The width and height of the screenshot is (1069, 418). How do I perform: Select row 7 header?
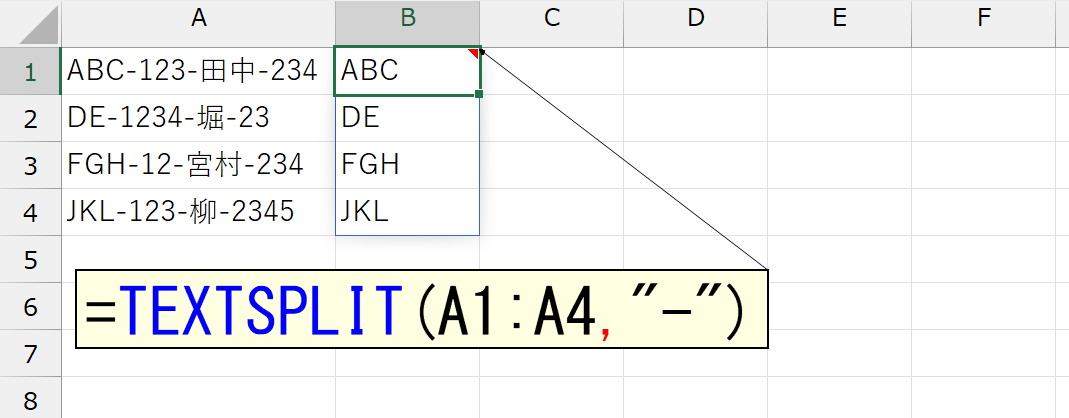30,353
